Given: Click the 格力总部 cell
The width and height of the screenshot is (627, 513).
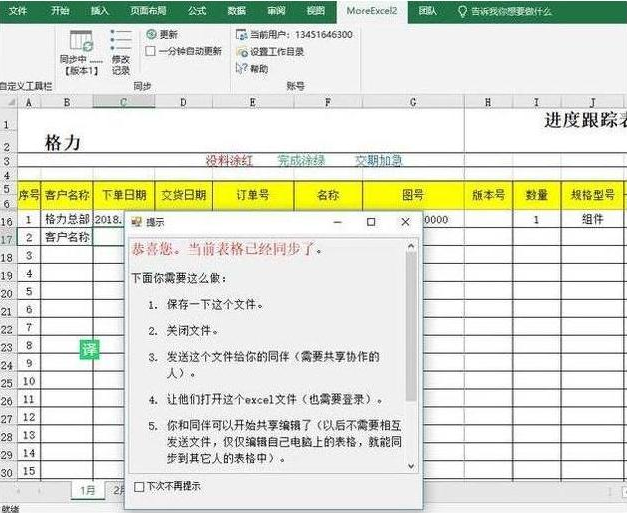Looking at the screenshot, I should [67, 219].
